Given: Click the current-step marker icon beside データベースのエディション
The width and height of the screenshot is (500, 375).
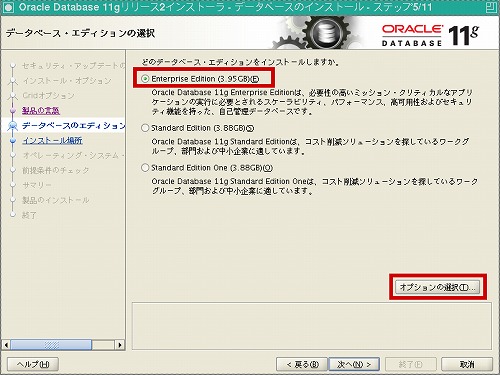Looking at the screenshot, I should (x=13, y=126).
